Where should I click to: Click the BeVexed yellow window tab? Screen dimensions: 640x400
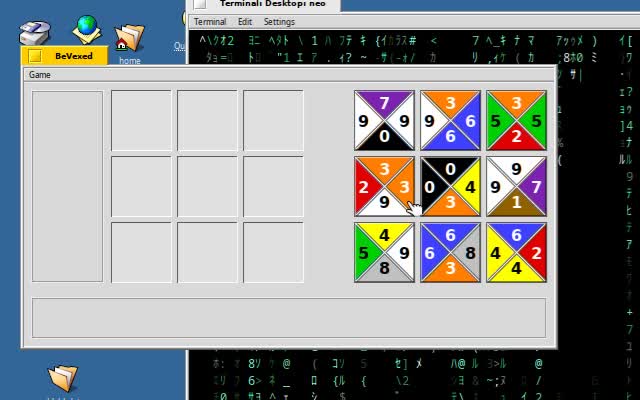tap(64, 56)
